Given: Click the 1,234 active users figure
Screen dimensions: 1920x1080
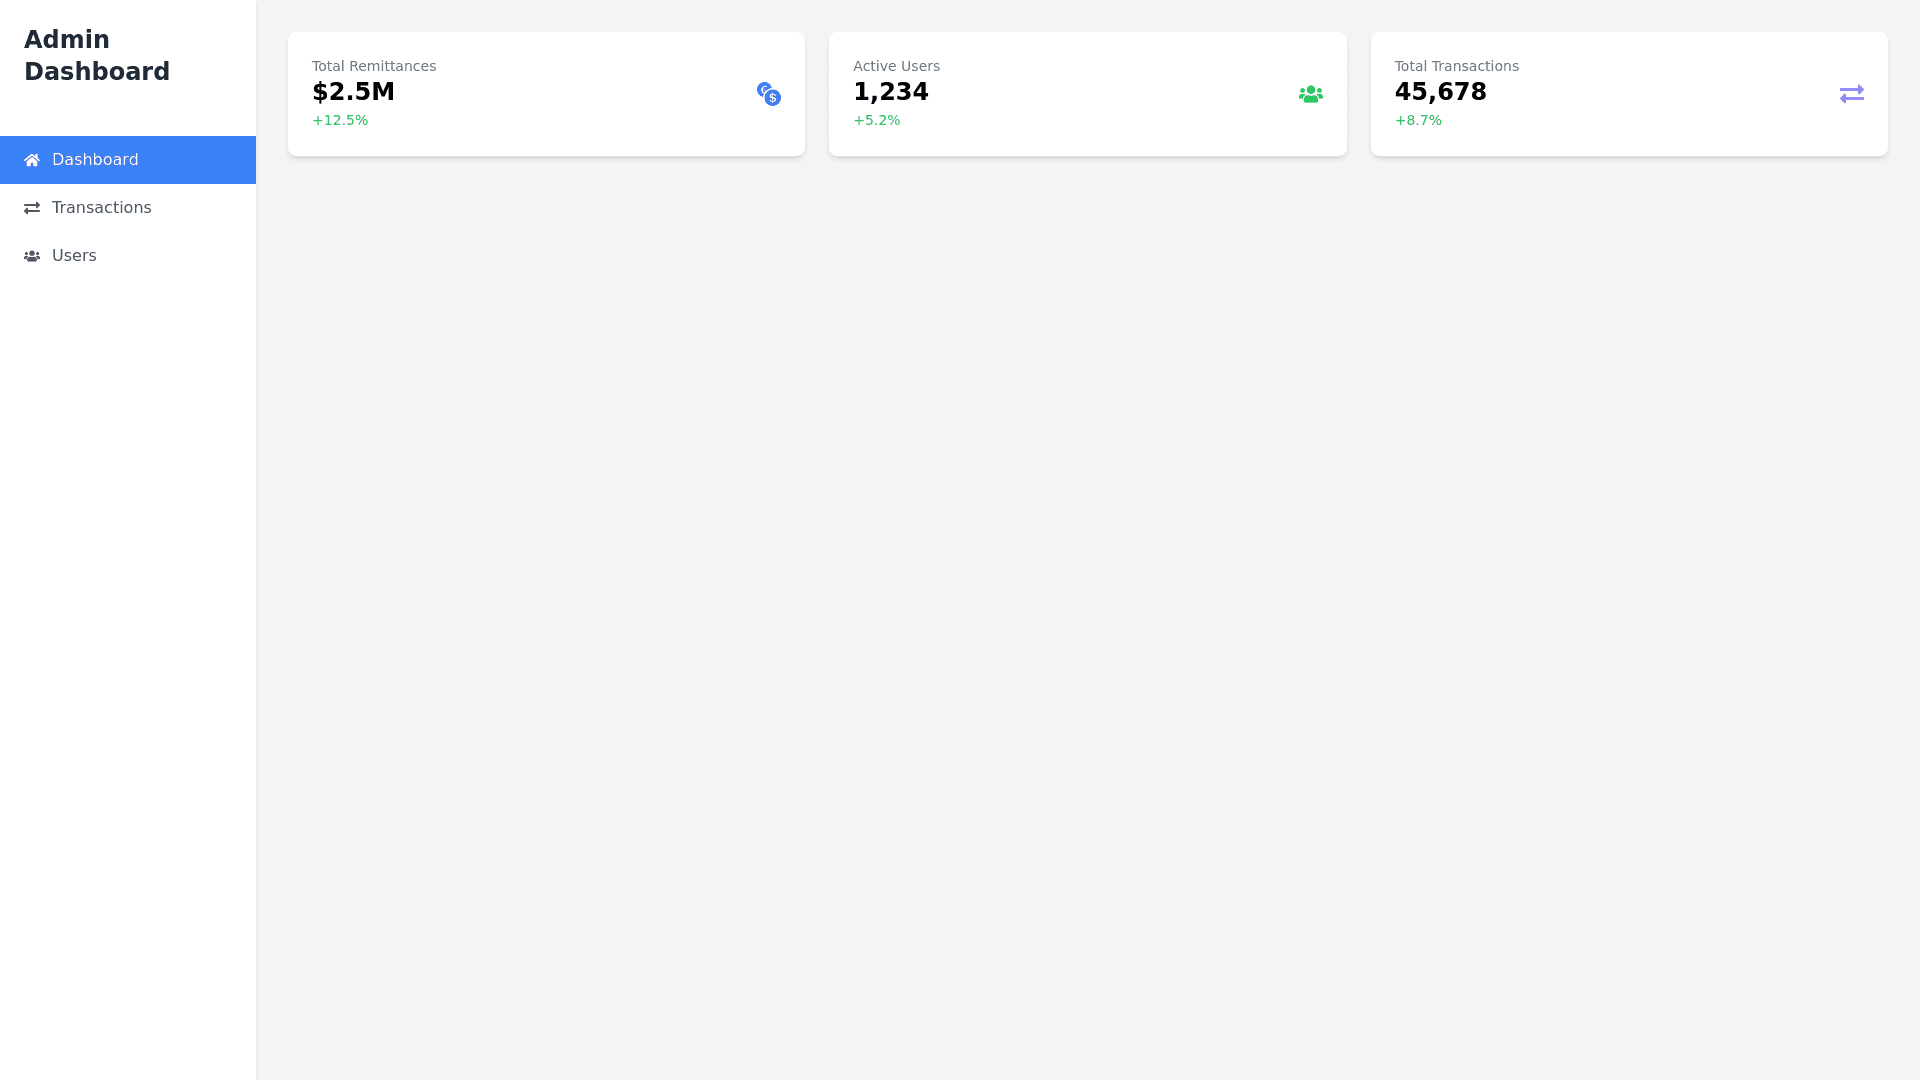Looking at the screenshot, I should pyautogui.click(x=890, y=92).
